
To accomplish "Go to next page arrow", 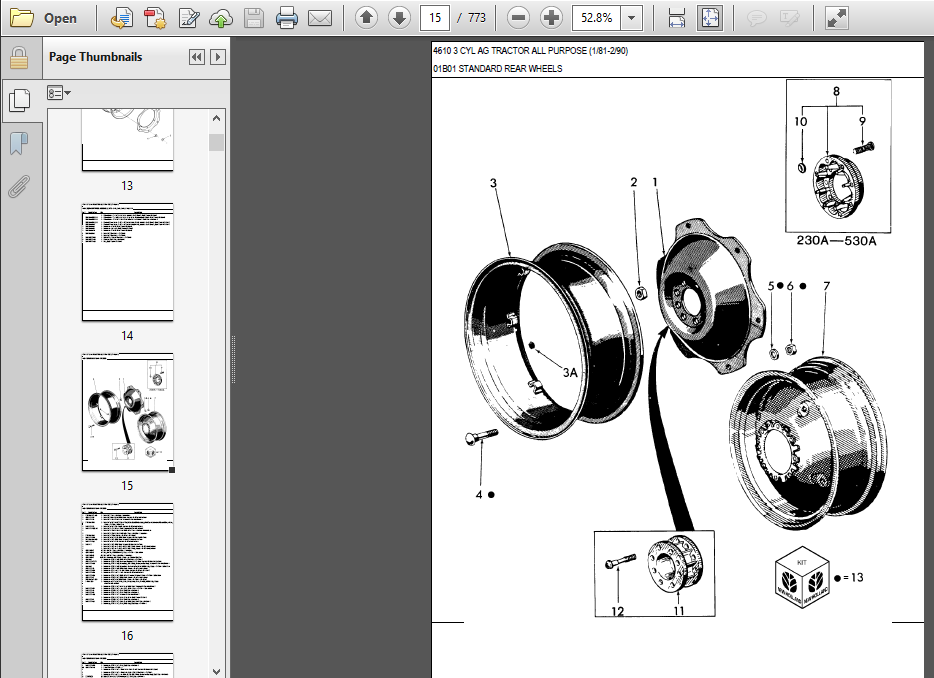I will click(399, 18).
